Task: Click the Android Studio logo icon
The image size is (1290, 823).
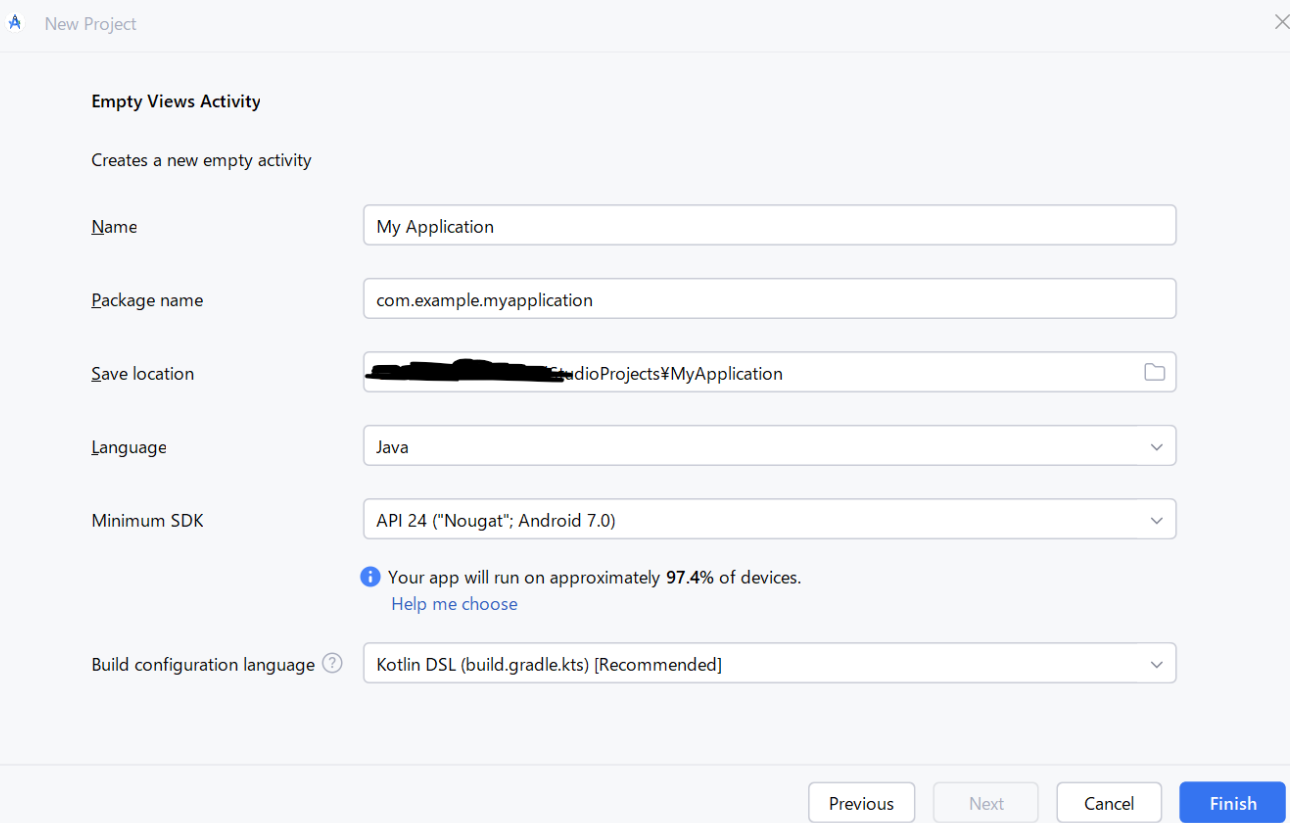Action: coord(15,21)
